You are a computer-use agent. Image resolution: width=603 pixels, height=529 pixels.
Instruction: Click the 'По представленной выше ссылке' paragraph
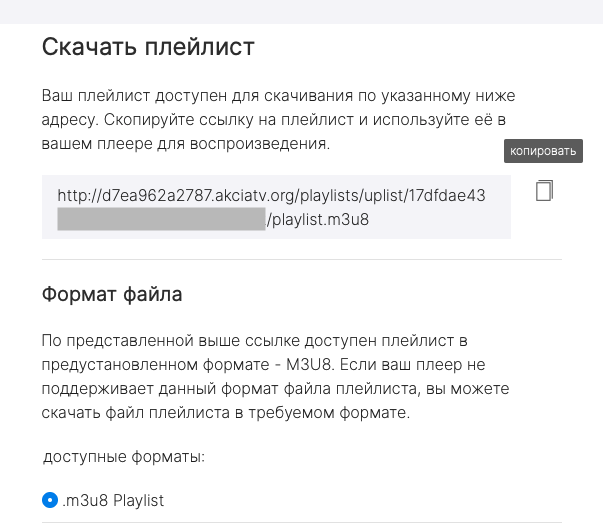point(275,376)
